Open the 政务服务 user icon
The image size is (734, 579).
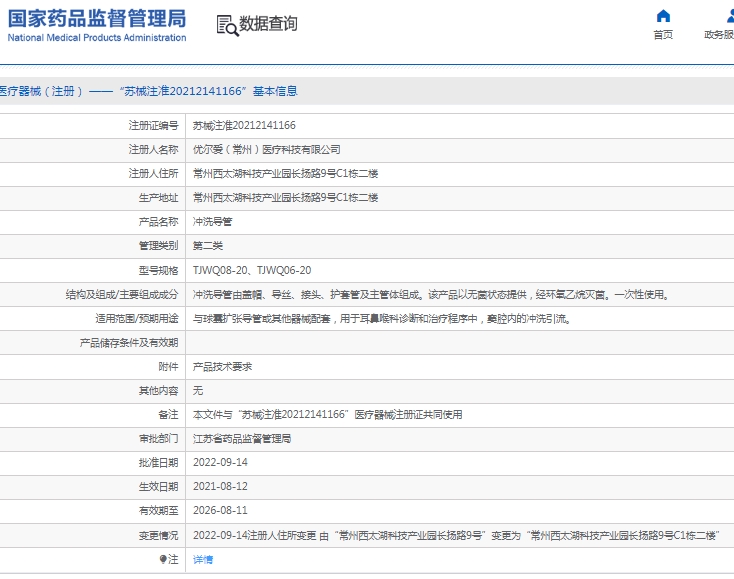tap(730, 16)
